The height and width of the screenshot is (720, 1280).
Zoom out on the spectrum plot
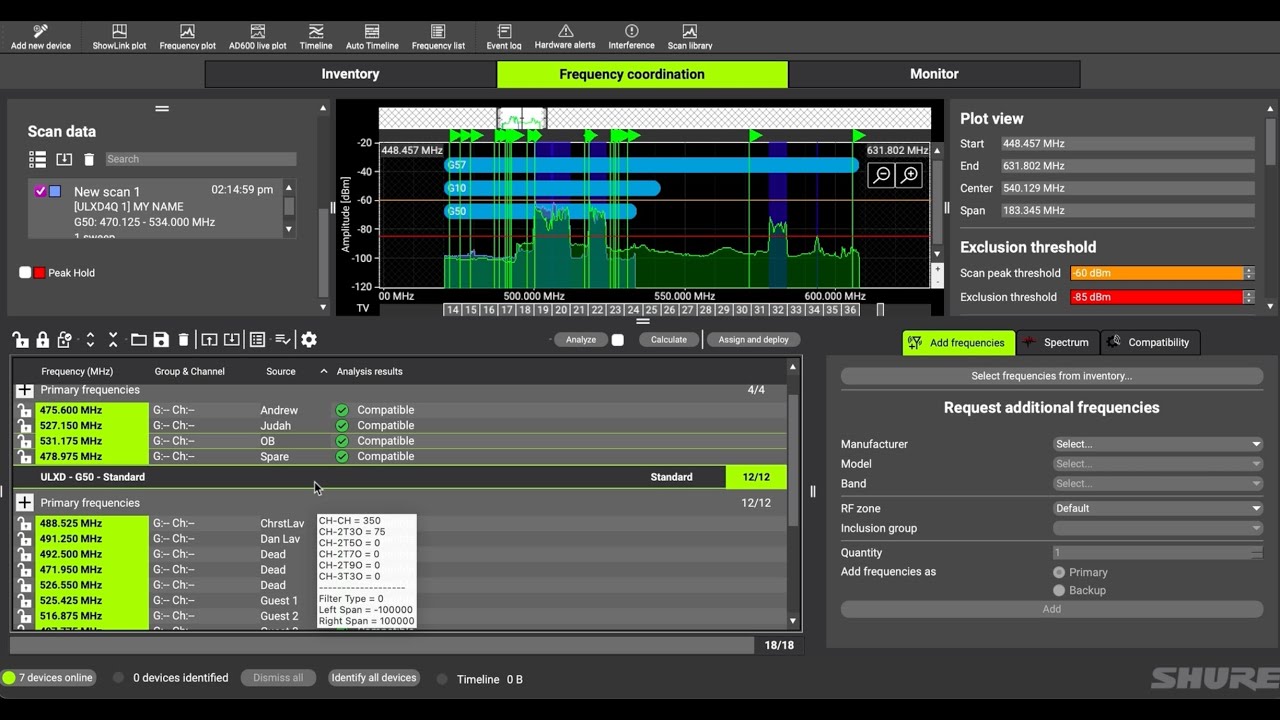881,175
